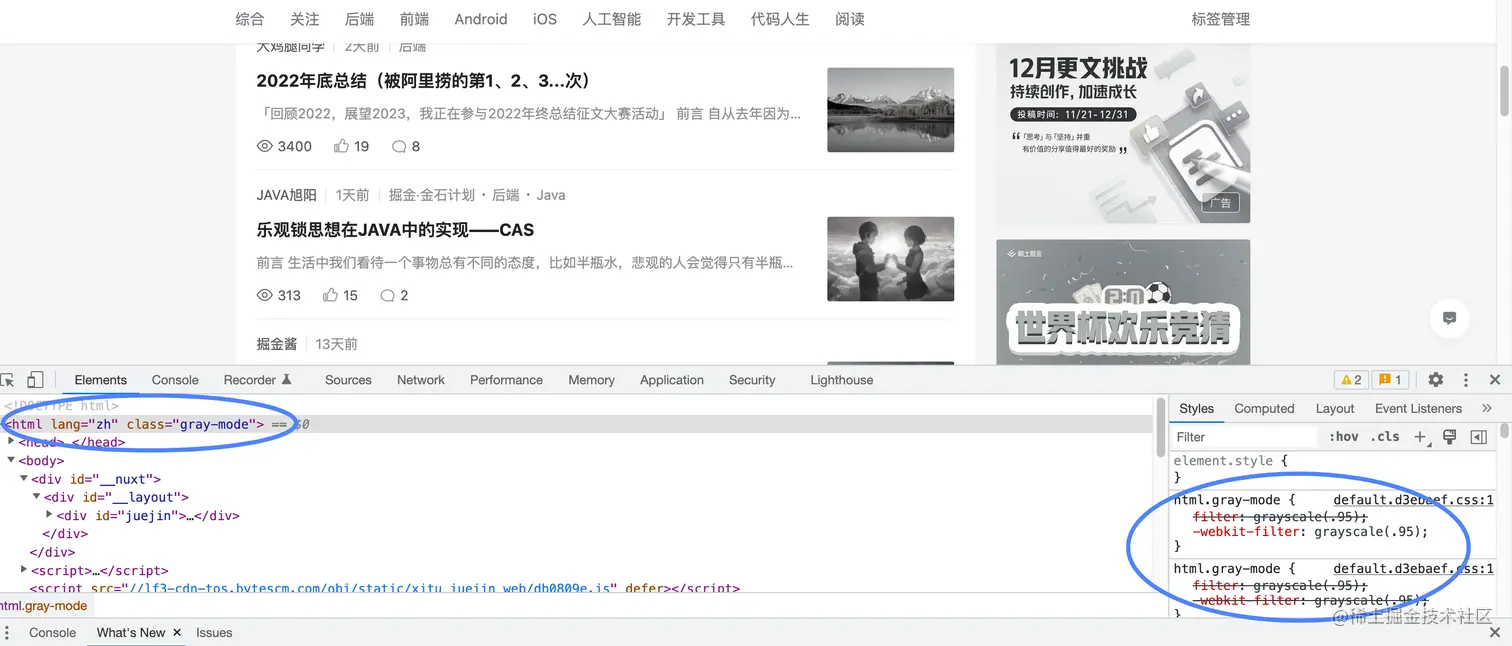Open the main Console panel tab
This screenshot has width=1512, height=646.
click(175, 380)
